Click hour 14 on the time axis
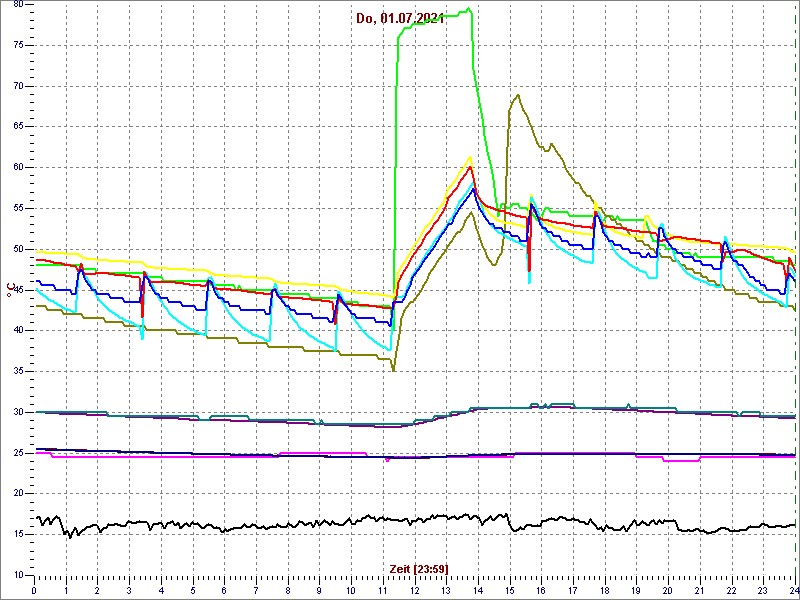800x600 pixels. [478, 591]
